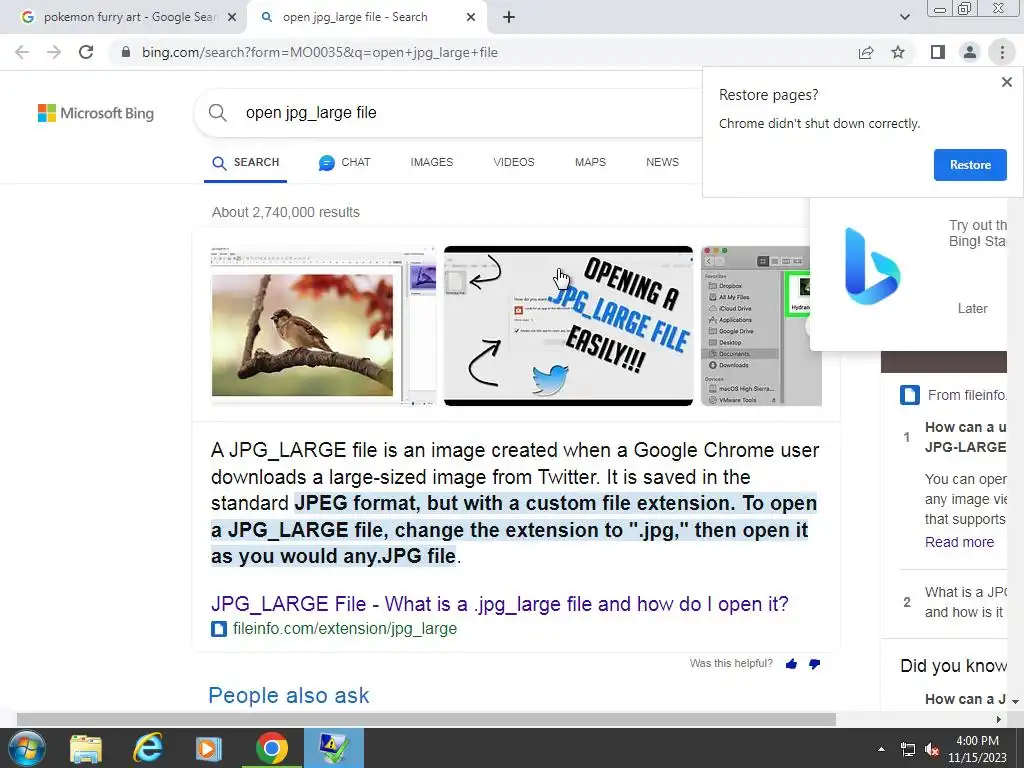
Task: Click the horizontal scrollbar
Action: (x=426, y=720)
